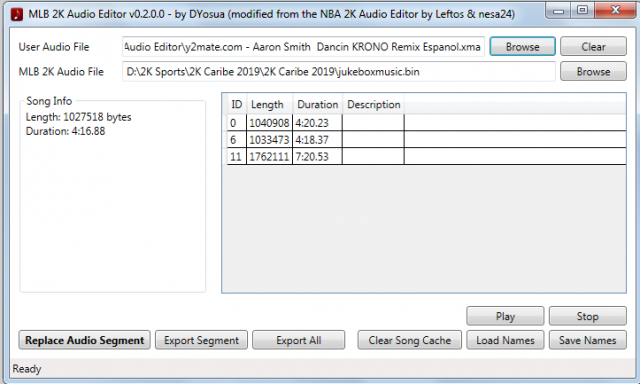640x384 pixels.
Task: Click the Load Names button
Action: (505, 340)
